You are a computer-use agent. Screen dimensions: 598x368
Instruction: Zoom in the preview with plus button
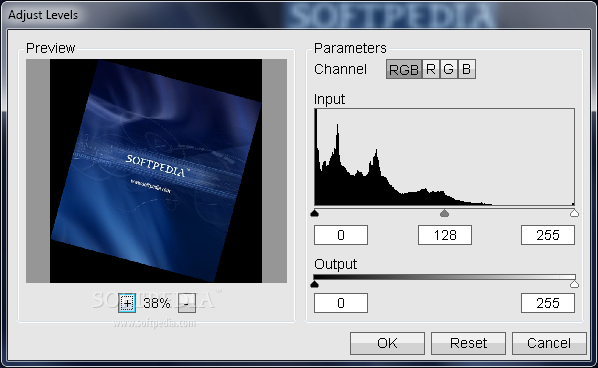tap(127, 303)
